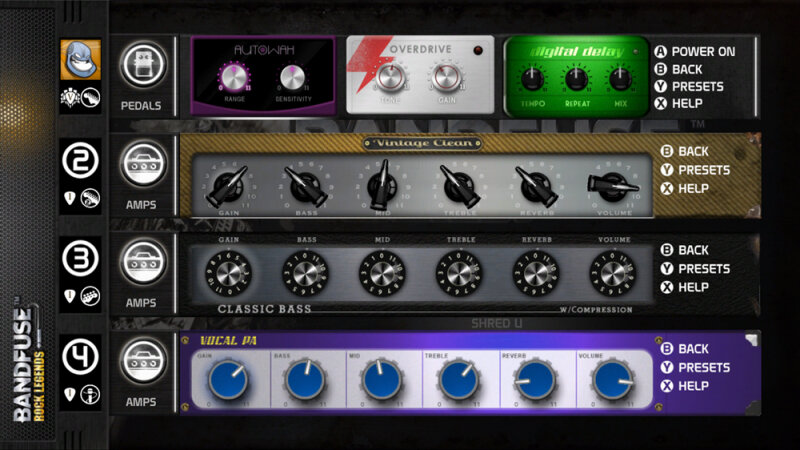
Task: Click the A button icon for Power On
Action: click(x=661, y=52)
